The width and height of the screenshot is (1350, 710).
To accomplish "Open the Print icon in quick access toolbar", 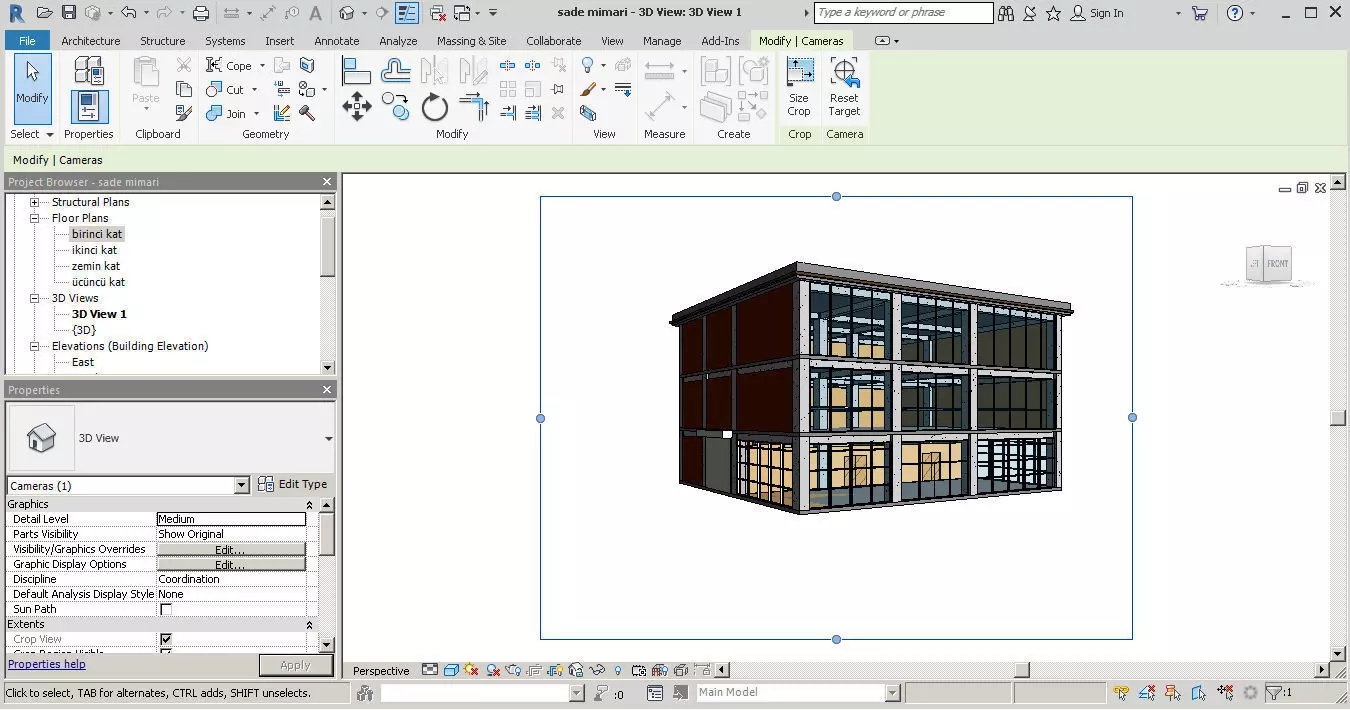I will click(201, 13).
